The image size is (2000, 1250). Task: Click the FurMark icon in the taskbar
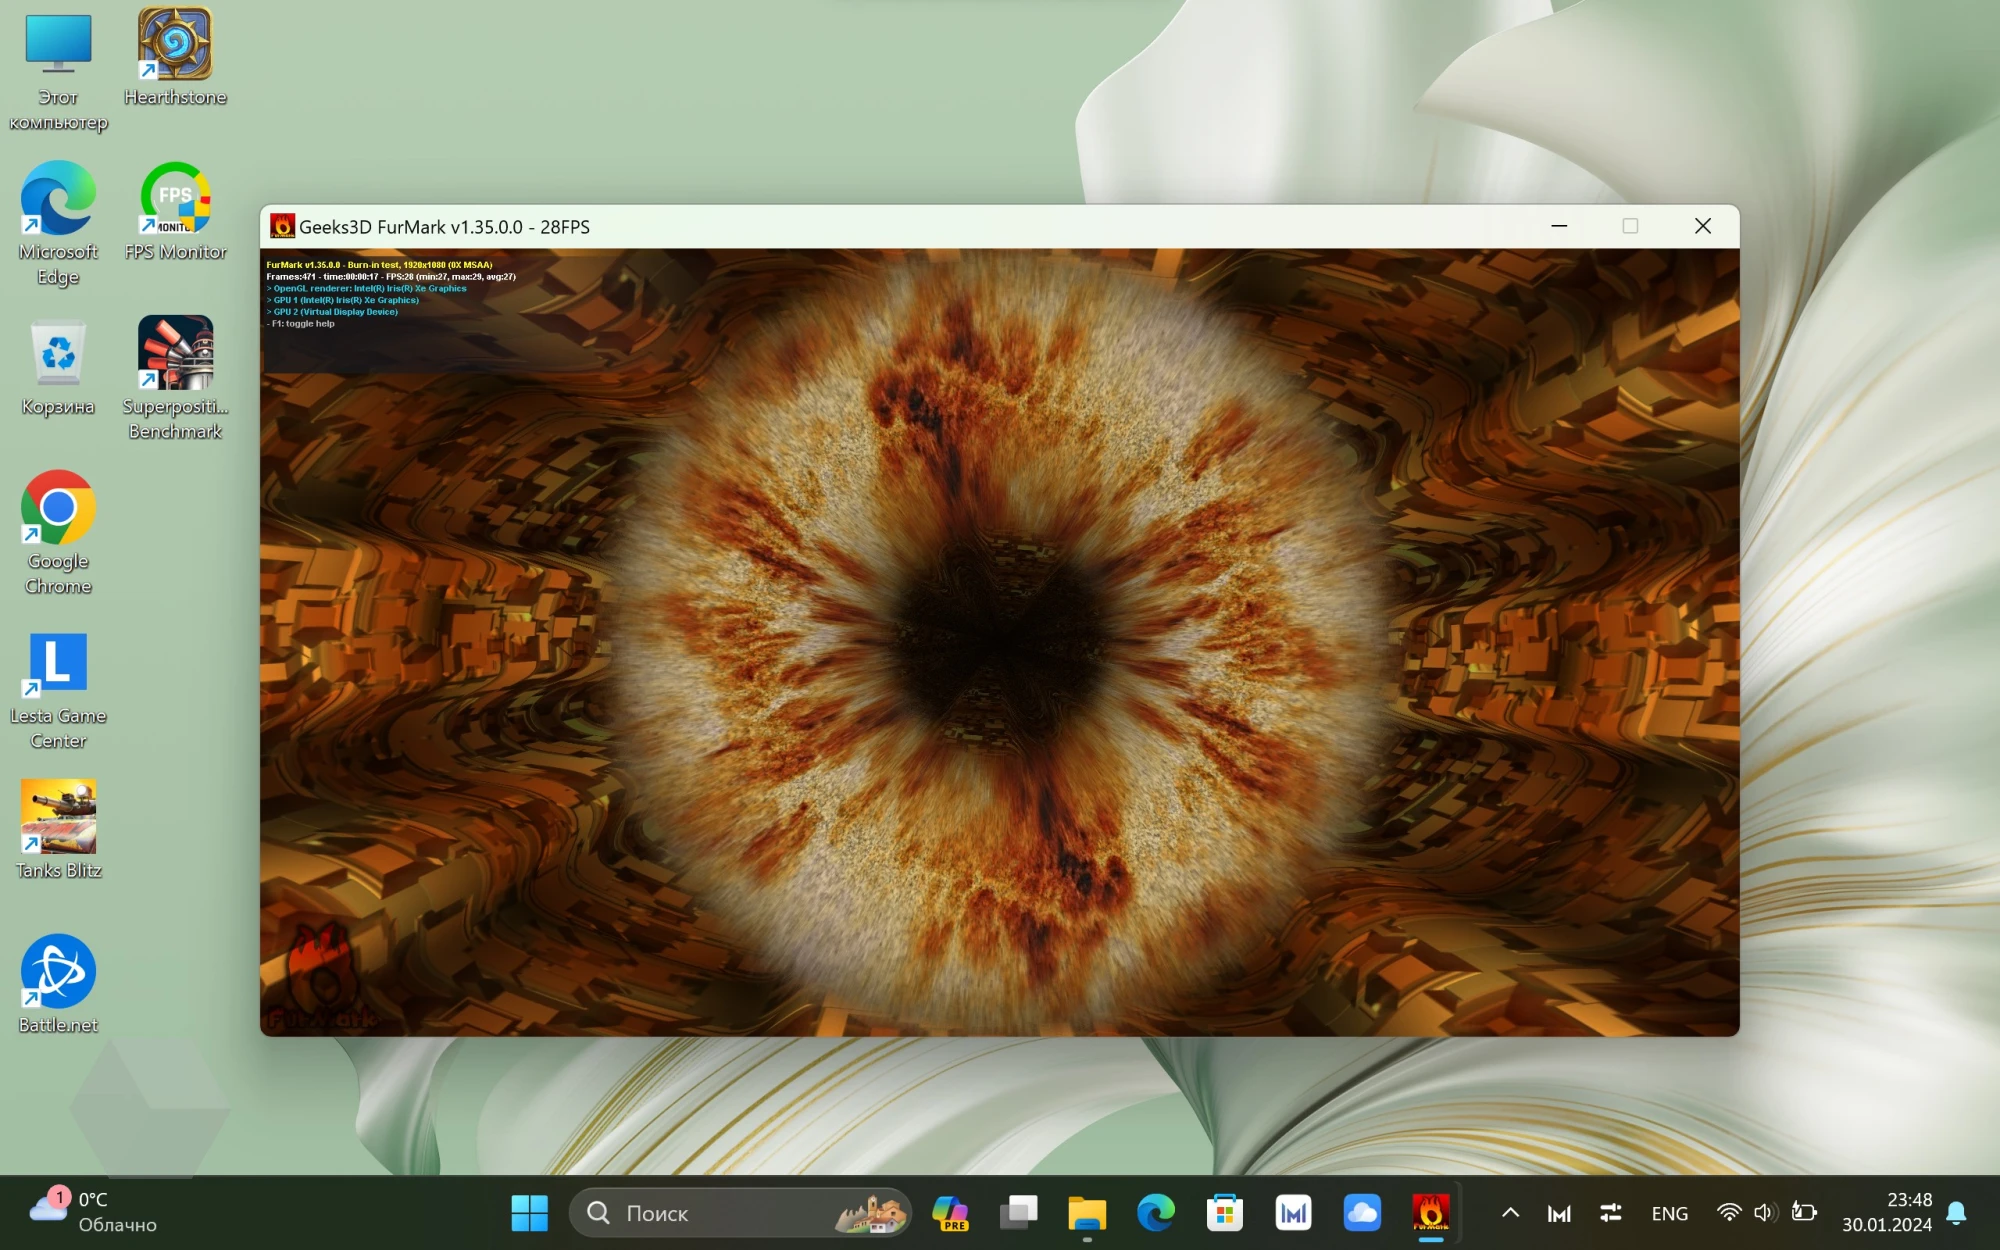[1431, 1213]
